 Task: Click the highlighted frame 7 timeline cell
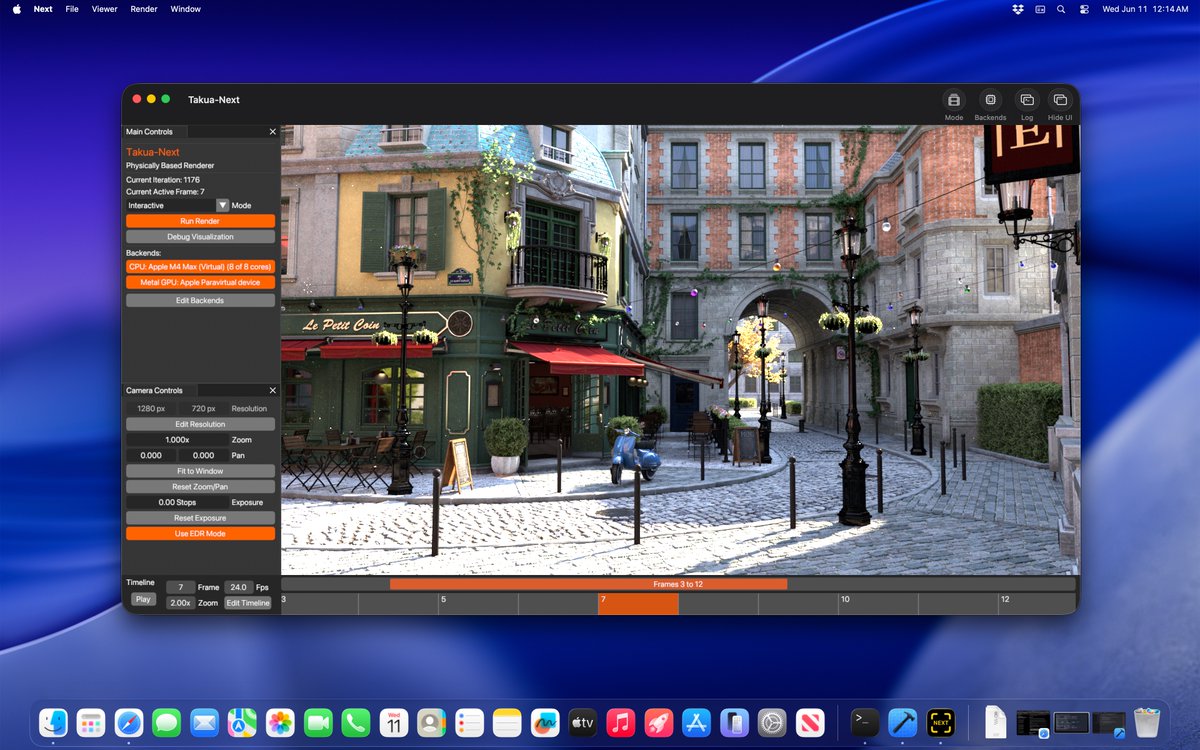coord(638,604)
